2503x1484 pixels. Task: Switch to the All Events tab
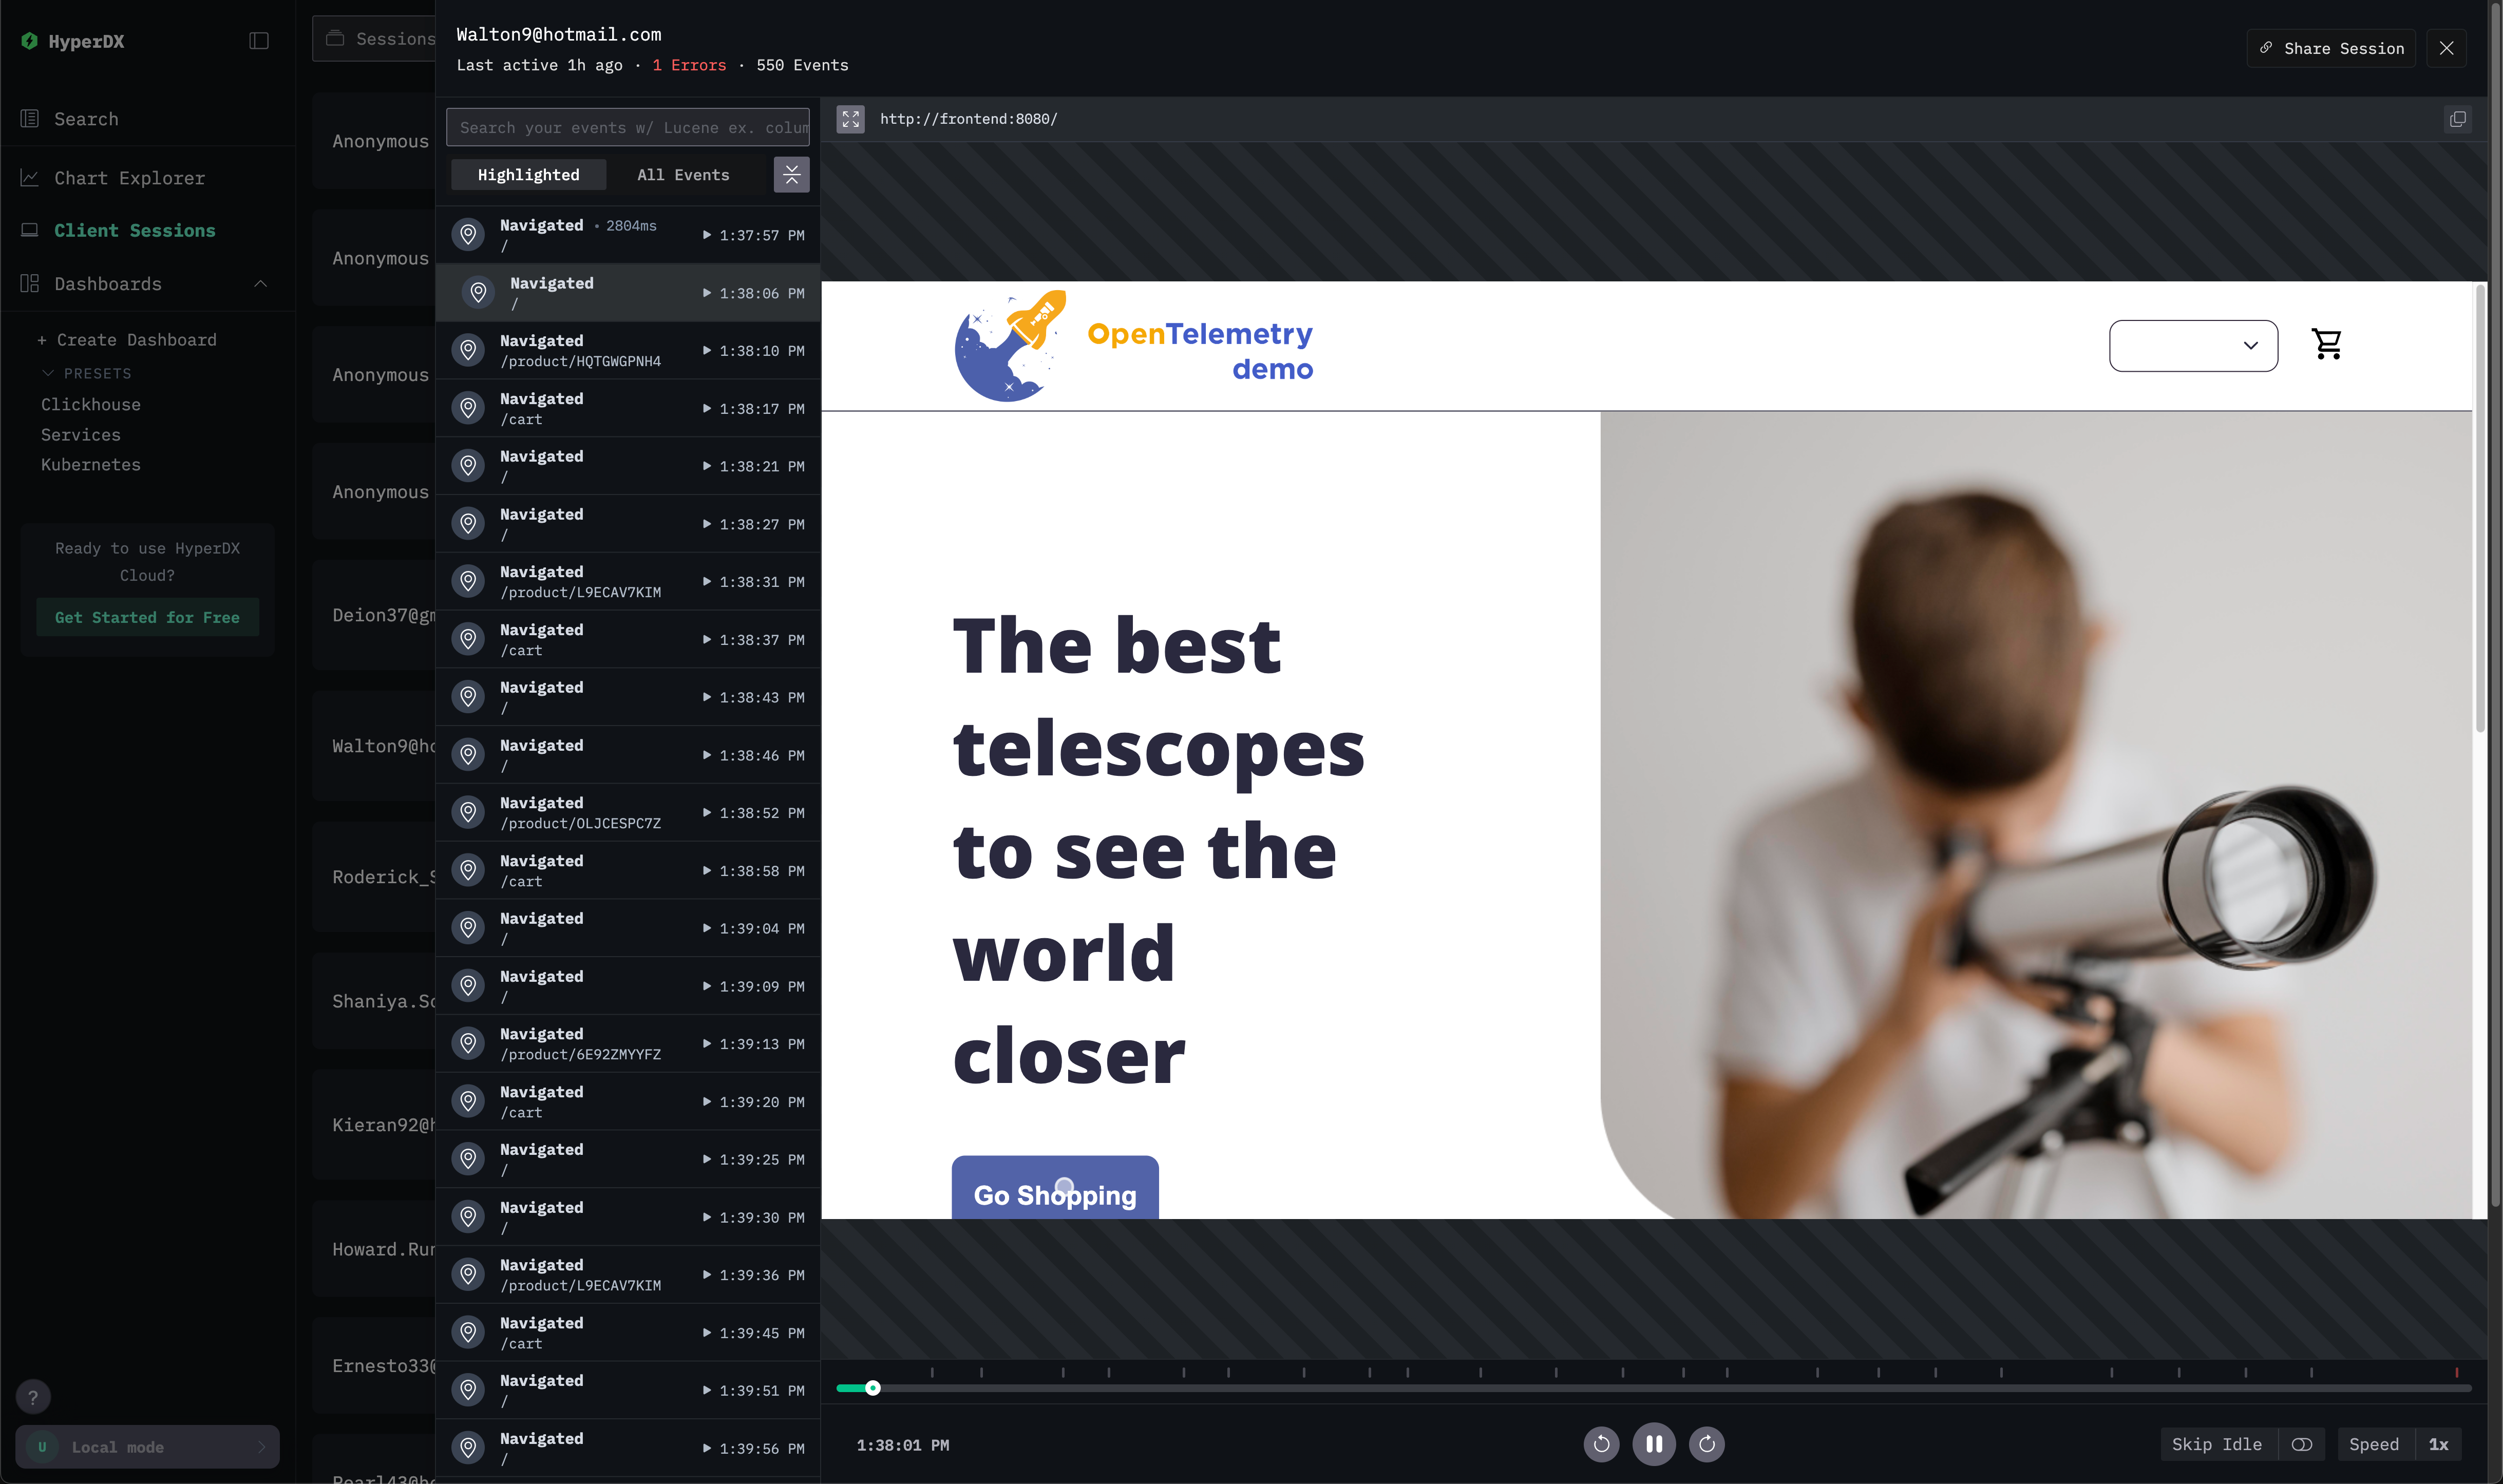point(683,175)
